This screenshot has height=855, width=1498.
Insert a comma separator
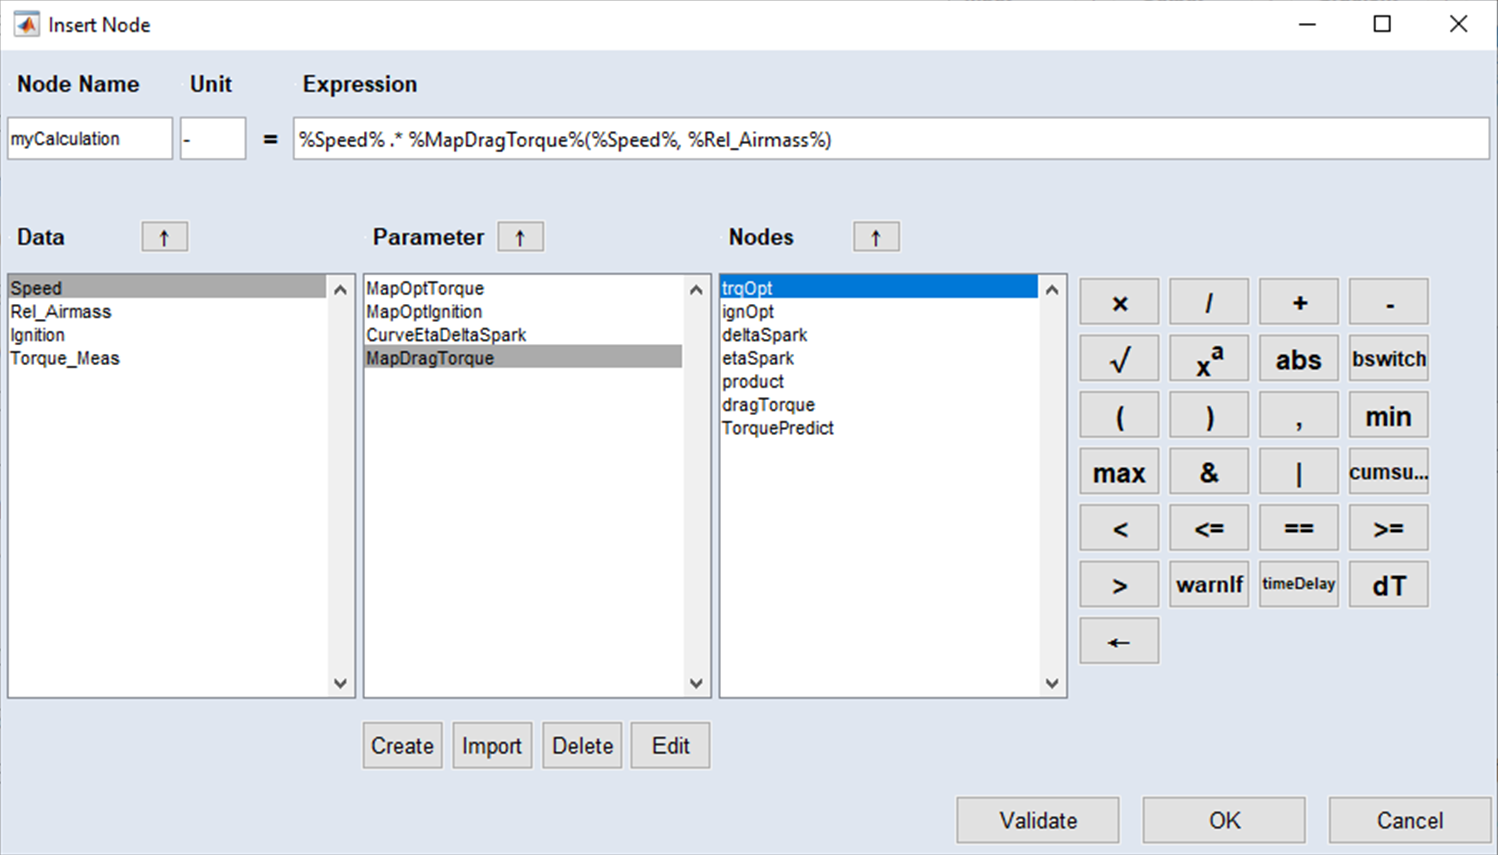(x=1299, y=416)
